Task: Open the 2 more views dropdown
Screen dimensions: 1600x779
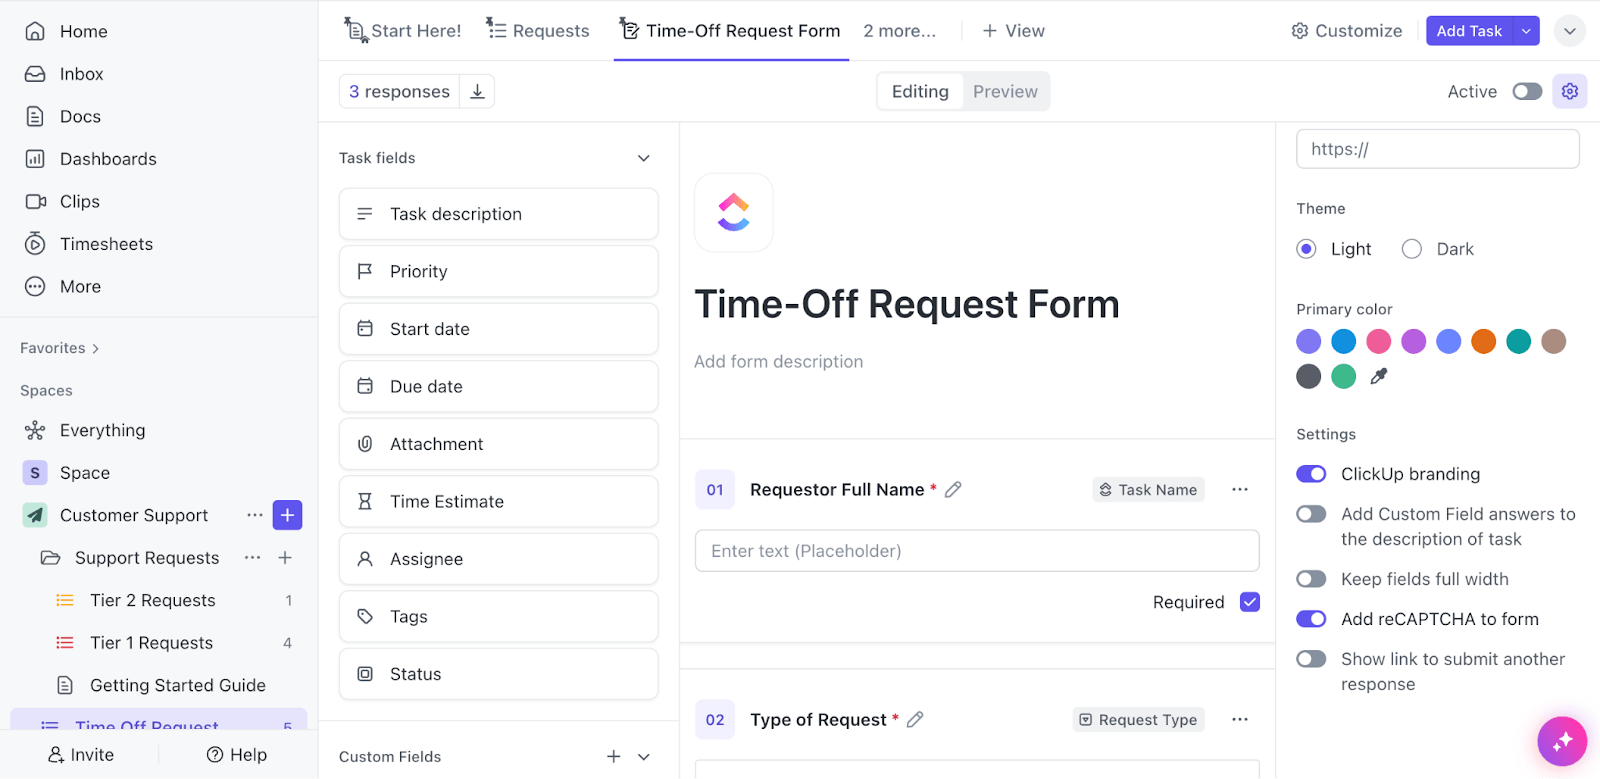Action: 899,30
